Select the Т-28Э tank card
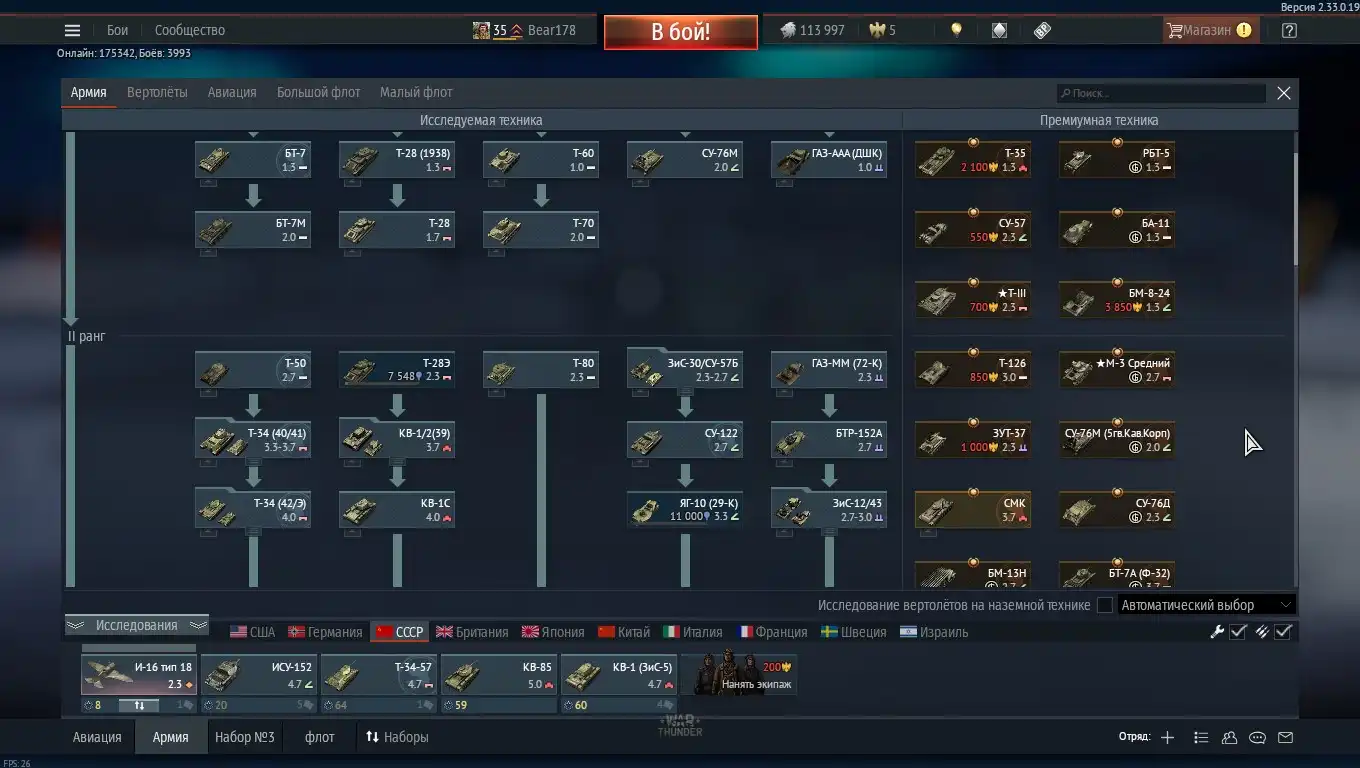The width and height of the screenshot is (1360, 768). tap(397, 370)
